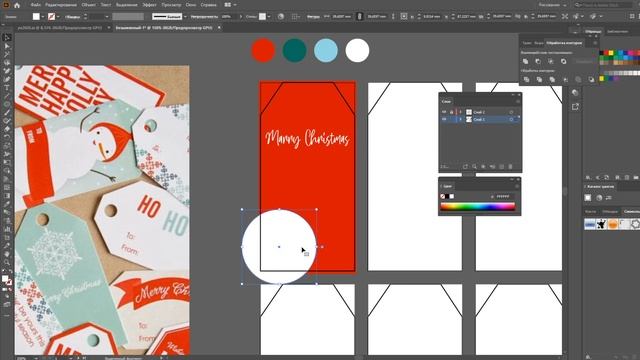Viewport: 640px width, 360px height.
Task: Click the reference point icon in control bar
Action: pos(404,16)
